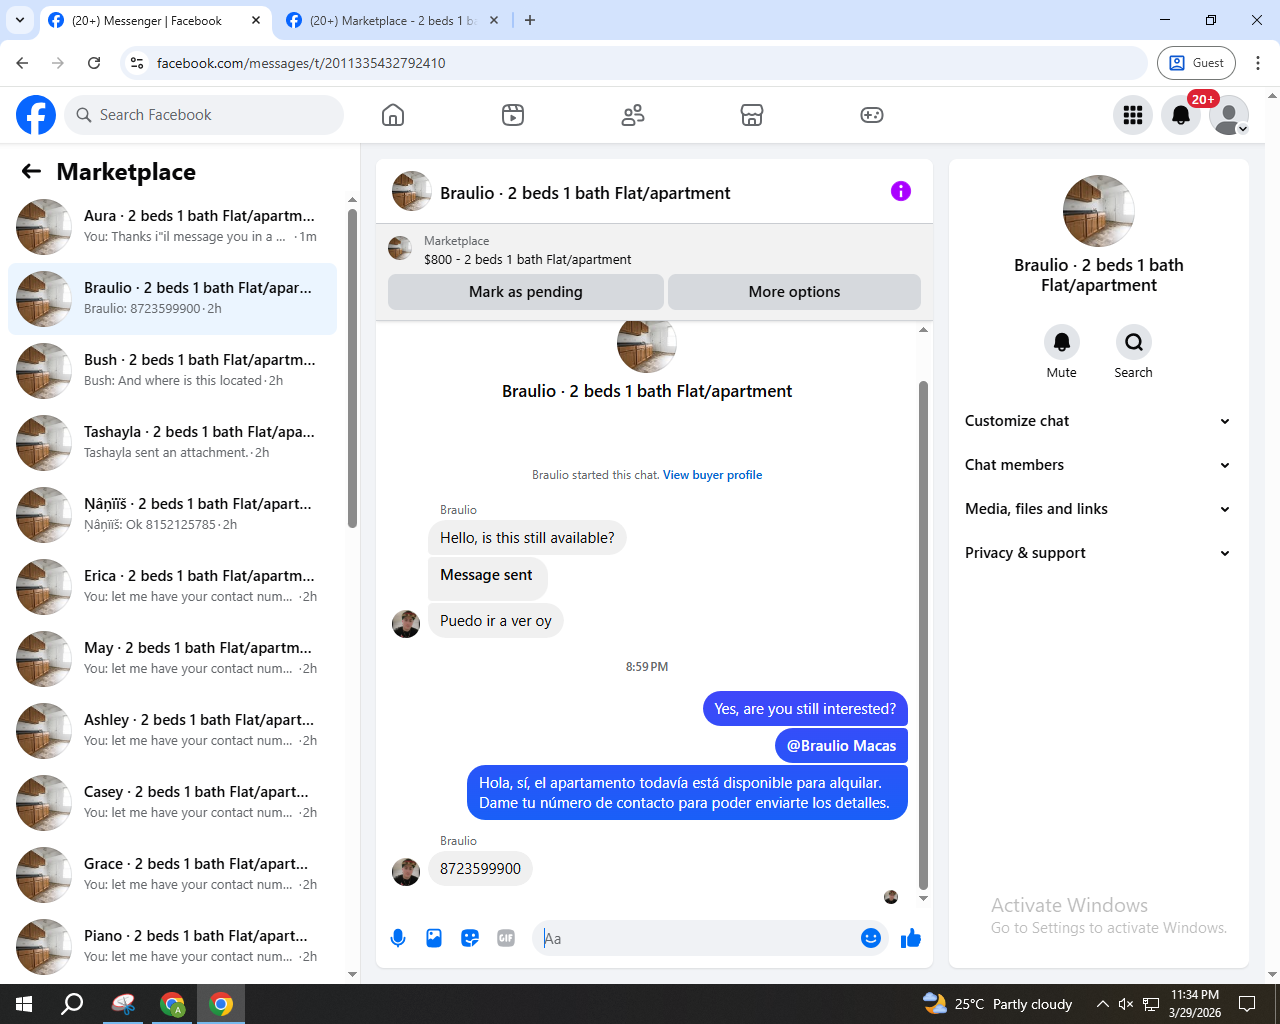
Task: Click the Guest profile button
Action: [1196, 63]
